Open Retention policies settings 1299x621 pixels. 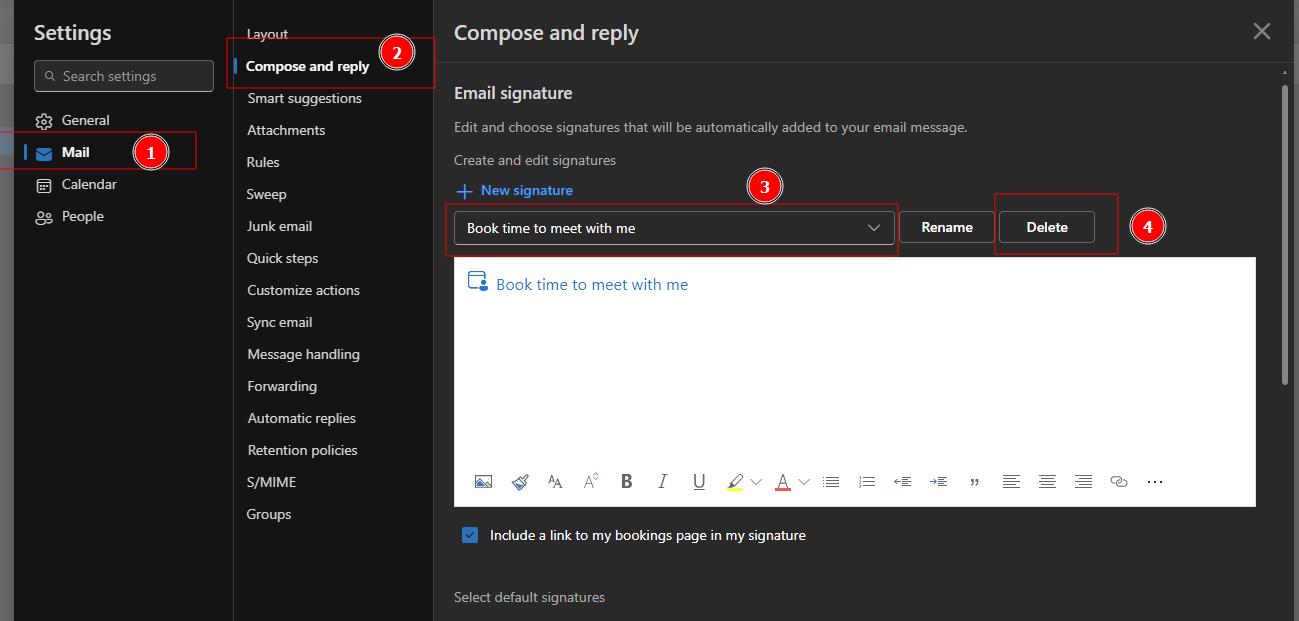pyautogui.click(x=302, y=450)
